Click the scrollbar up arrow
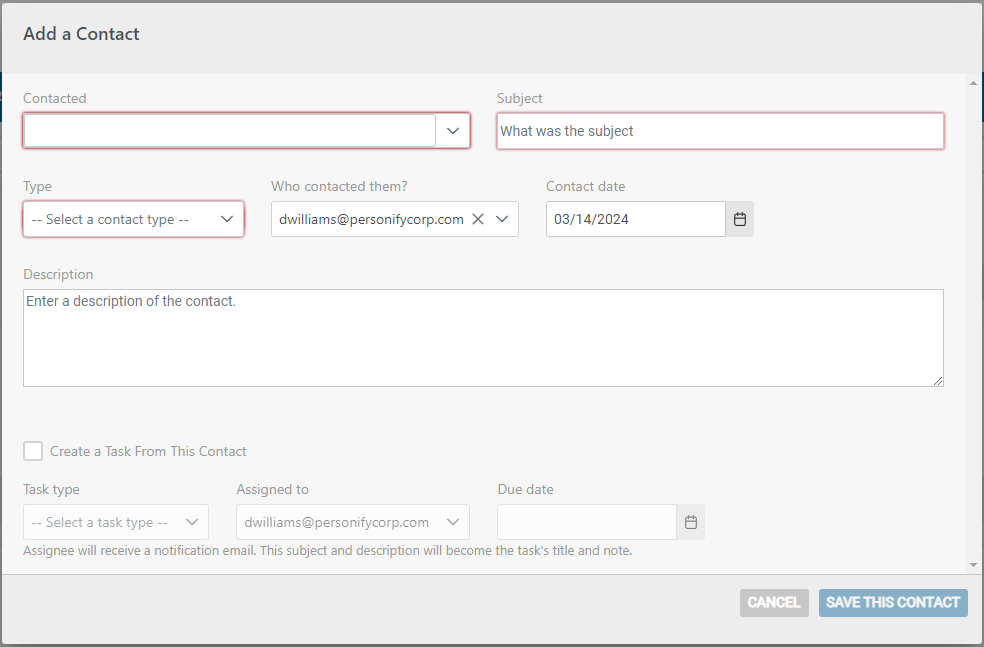Screen dimensions: 984x647 973,83
